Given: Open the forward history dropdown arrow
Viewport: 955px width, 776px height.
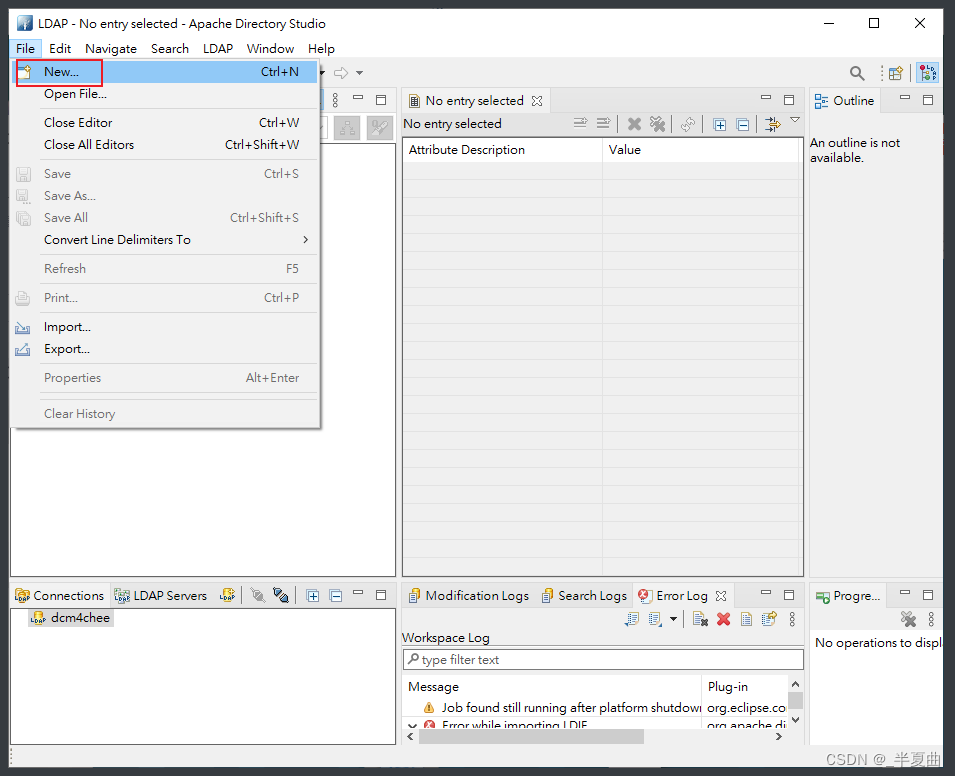Looking at the screenshot, I should click(359, 73).
